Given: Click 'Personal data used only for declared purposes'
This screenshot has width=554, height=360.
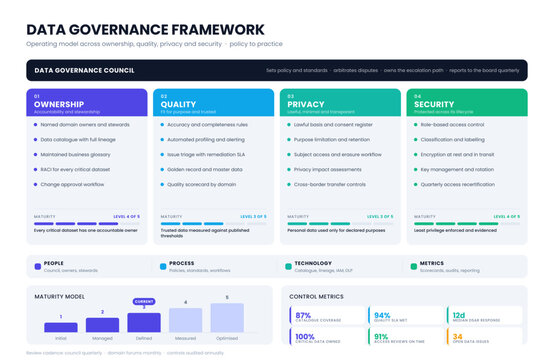Looking at the screenshot, I should coord(336,230).
